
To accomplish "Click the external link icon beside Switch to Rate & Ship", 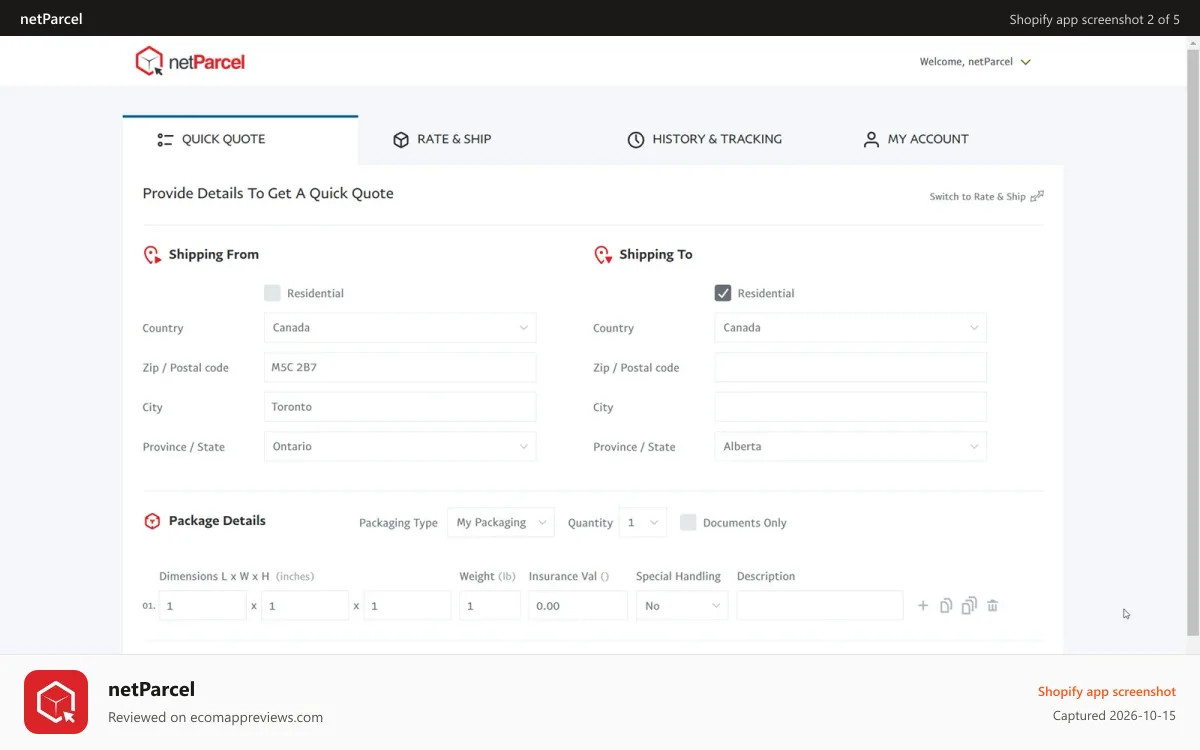I will tap(1037, 196).
